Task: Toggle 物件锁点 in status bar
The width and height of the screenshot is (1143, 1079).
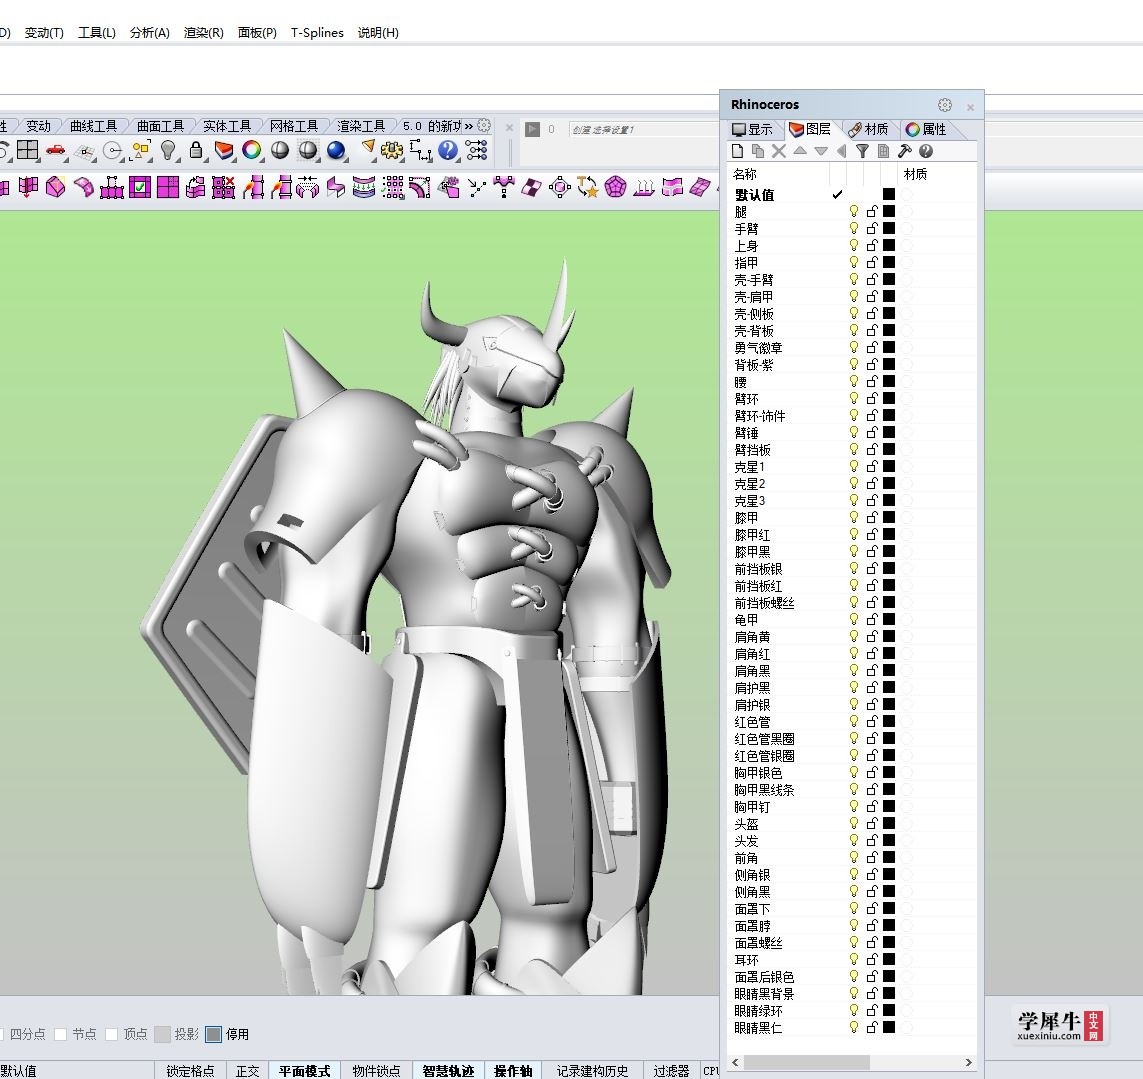Action: (x=376, y=1070)
